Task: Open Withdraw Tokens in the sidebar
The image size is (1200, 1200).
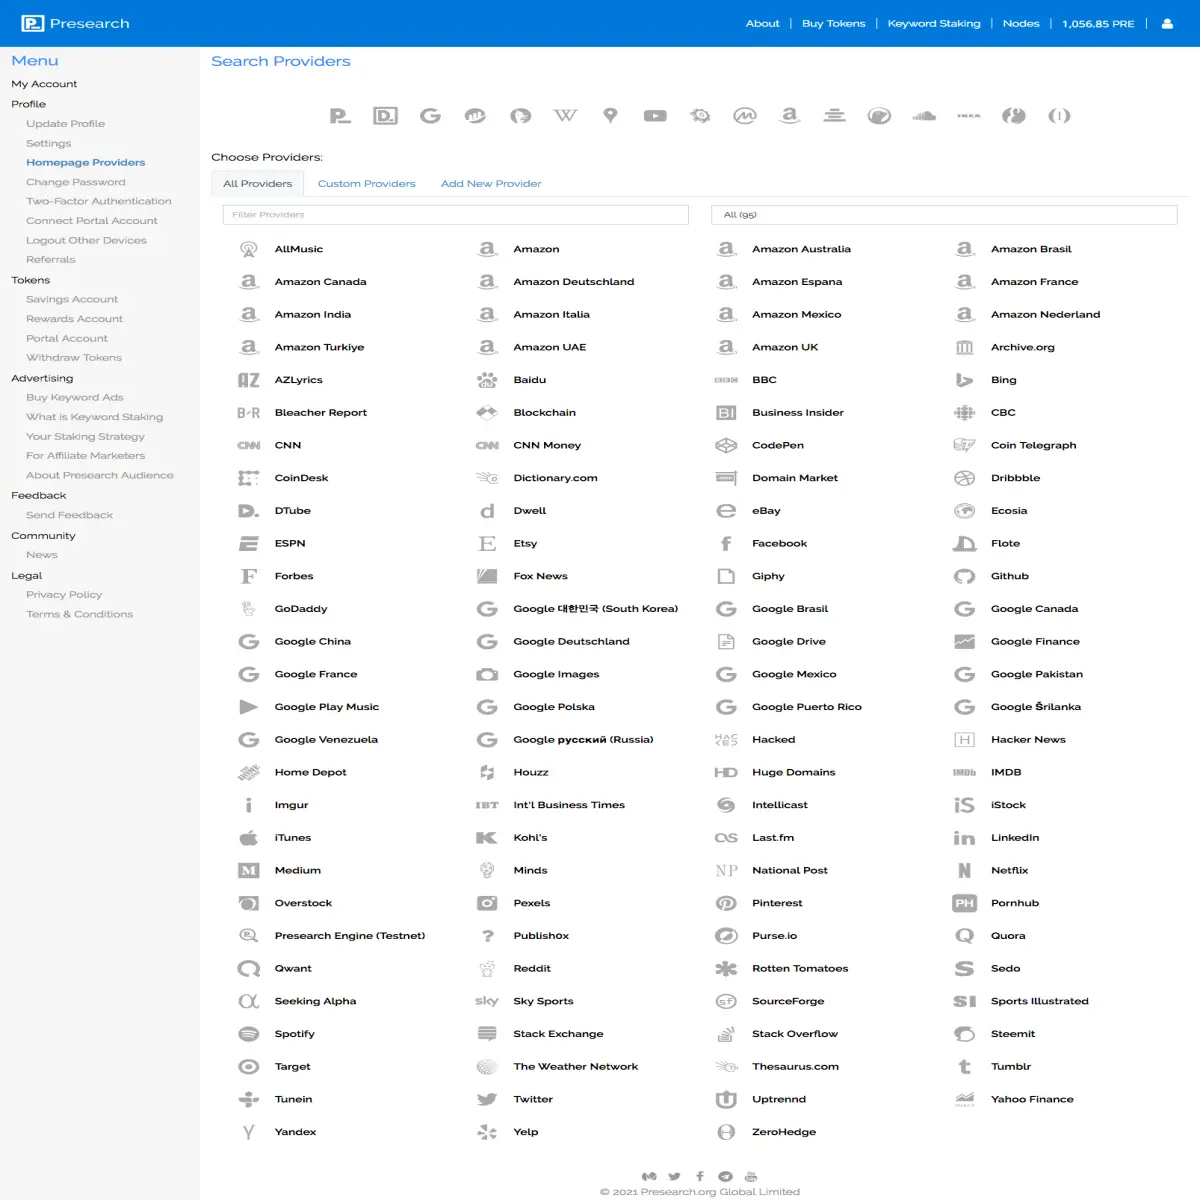Action: [74, 358]
